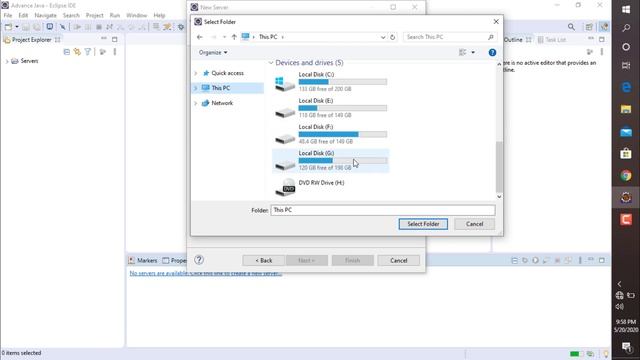Viewport: 640px width, 360px height.
Task: Select Local Disk (F:) drive
Action: [x=331, y=134]
